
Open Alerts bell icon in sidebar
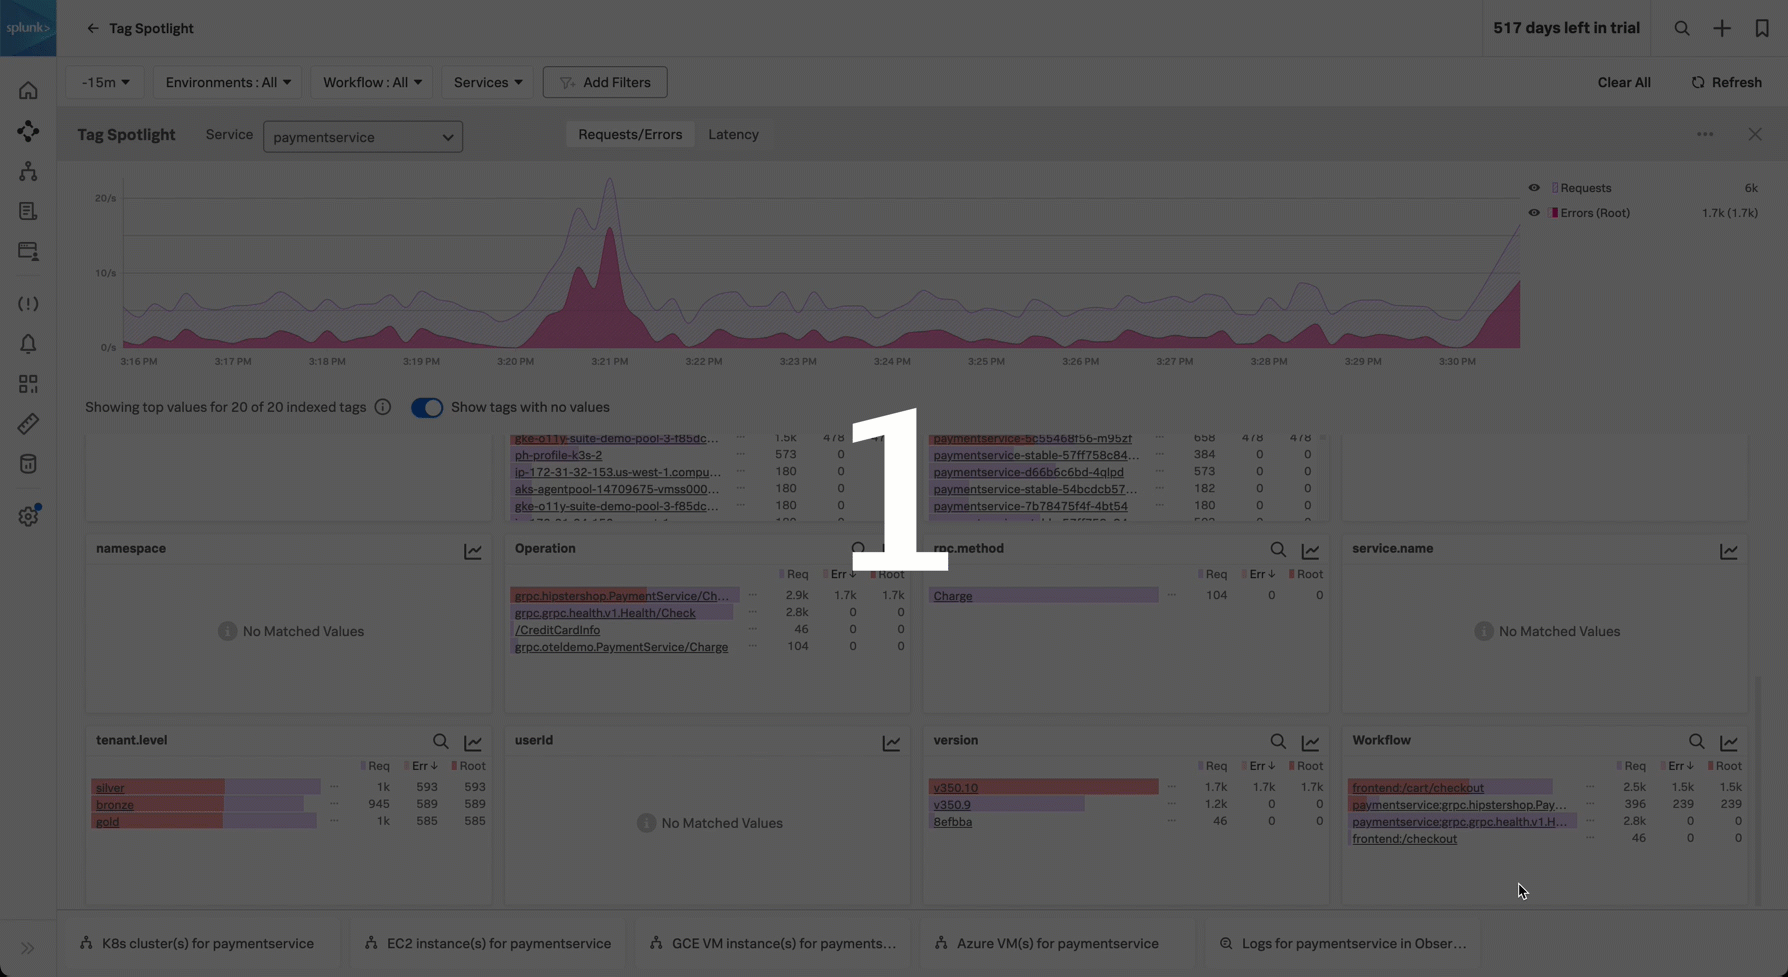coord(28,344)
